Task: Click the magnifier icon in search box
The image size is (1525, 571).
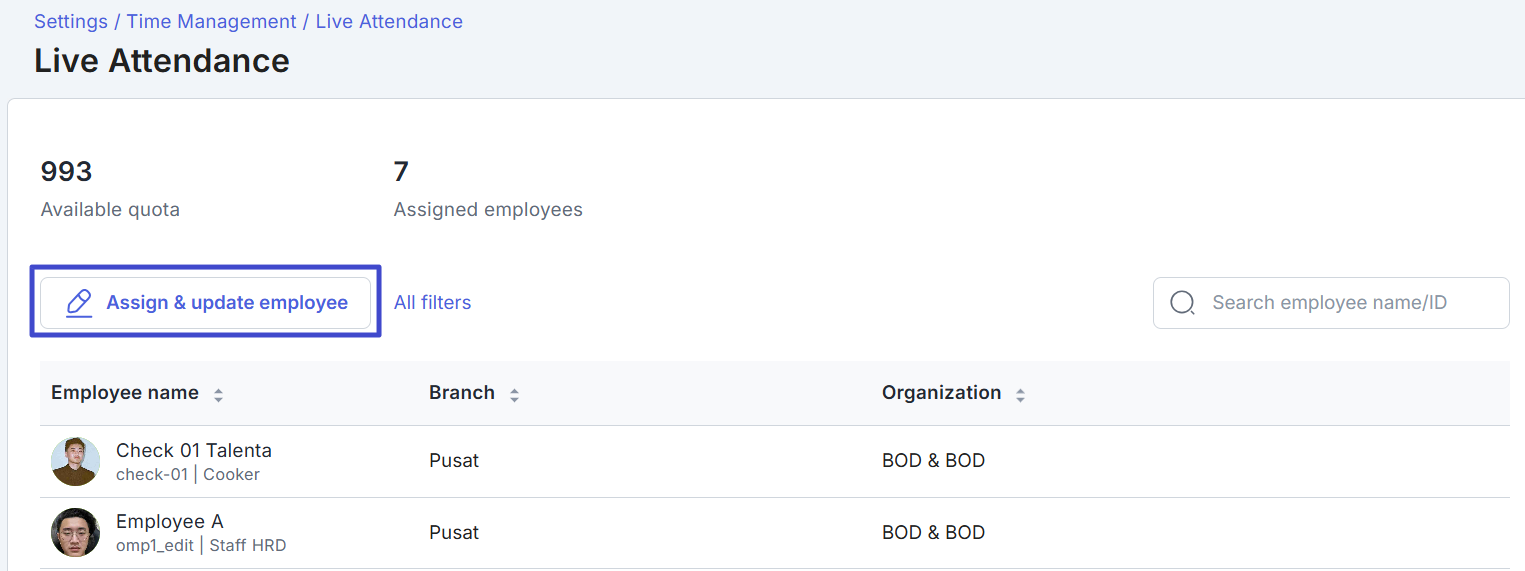Action: (1182, 303)
